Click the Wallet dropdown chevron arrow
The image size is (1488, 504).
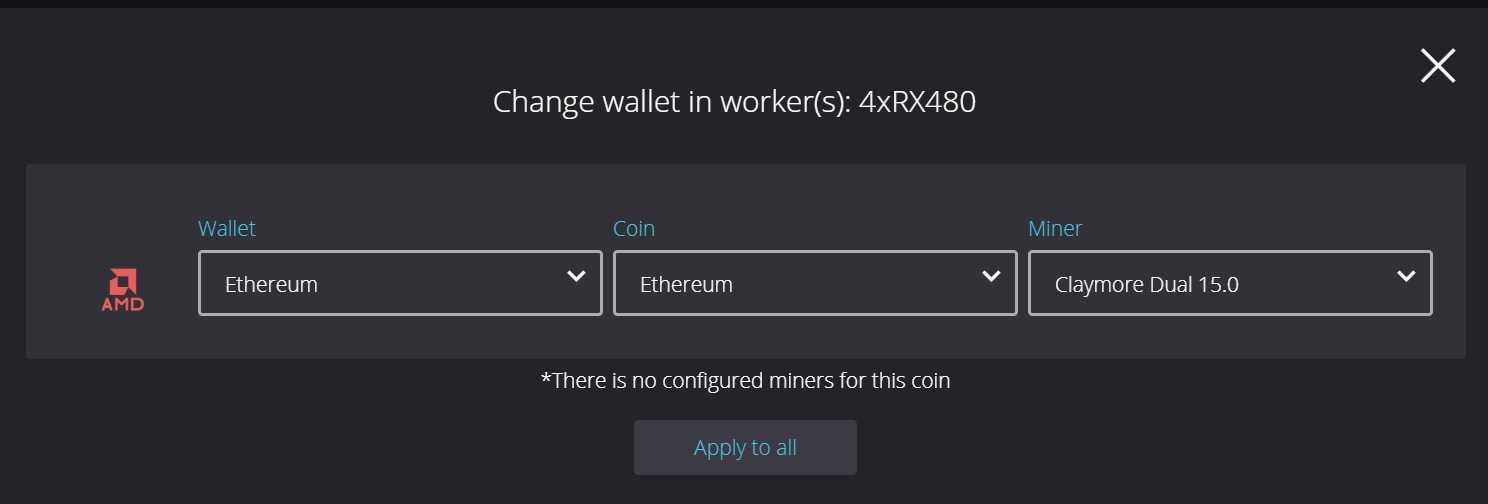pyautogui.click(x=576, y=275)
